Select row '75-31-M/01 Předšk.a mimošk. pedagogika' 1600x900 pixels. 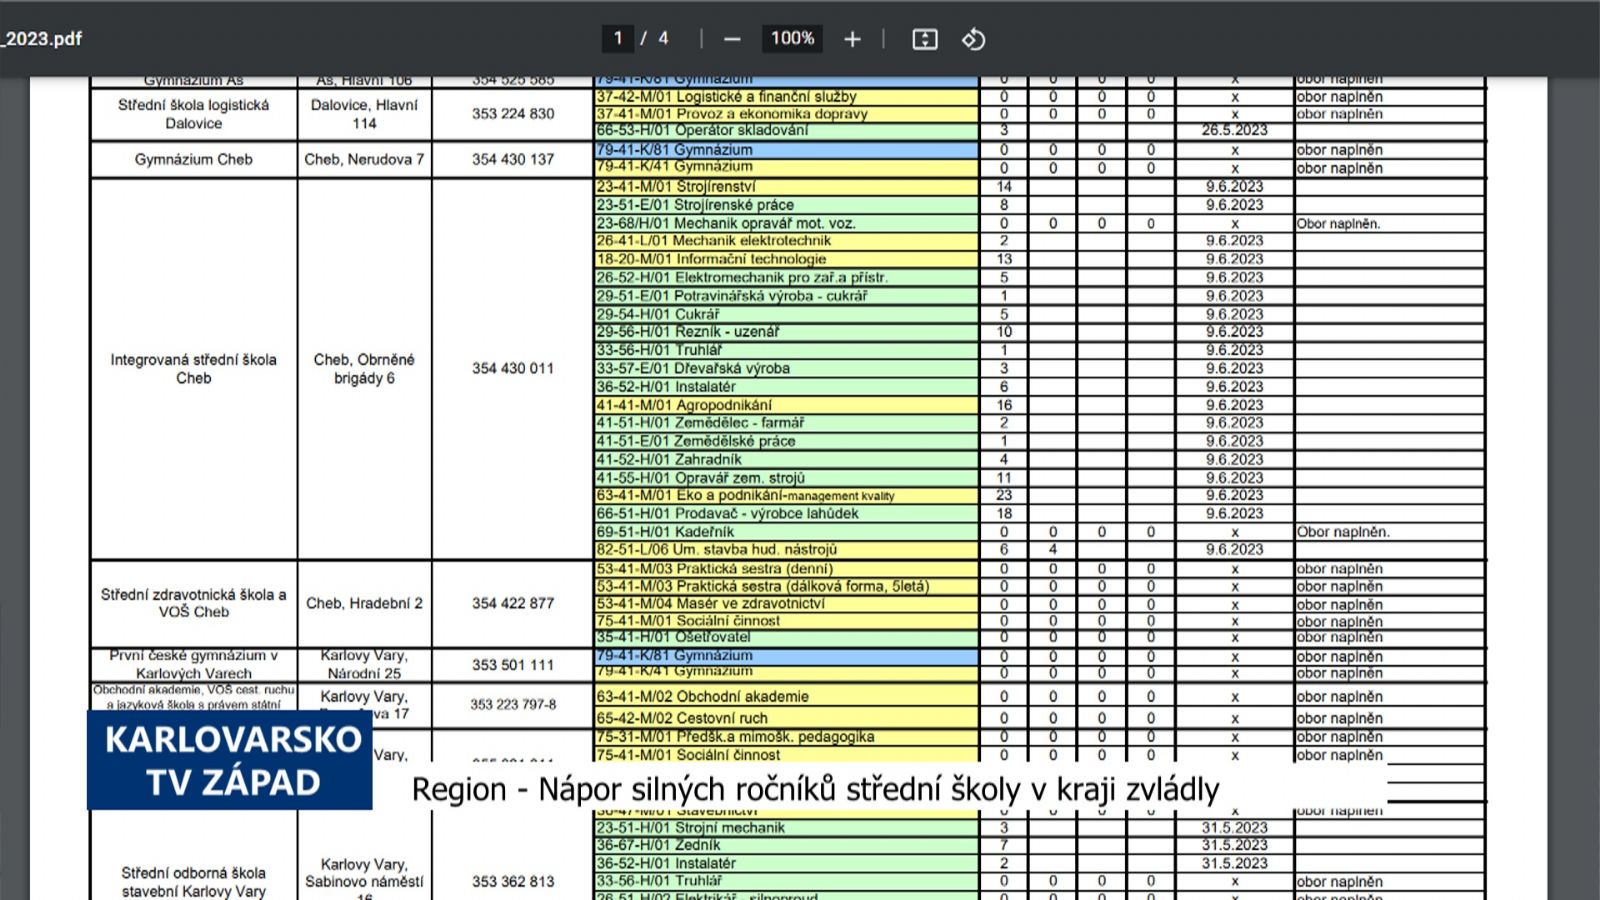click(x=786, y=737)
